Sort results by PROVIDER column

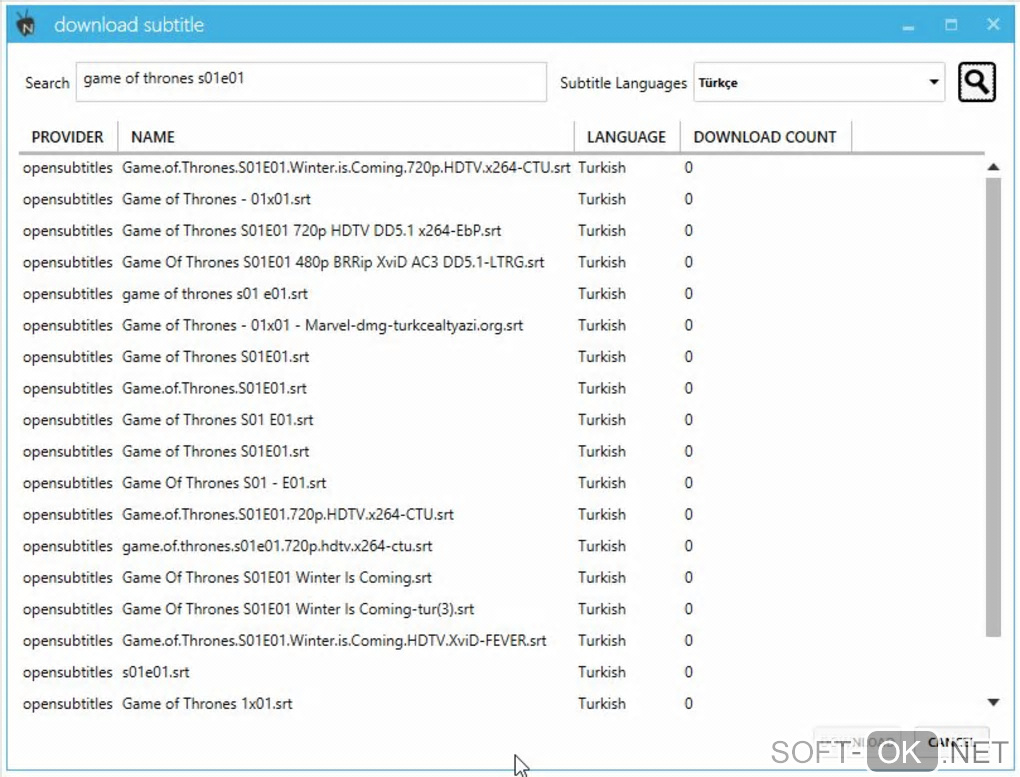click(x=67, y=137)
